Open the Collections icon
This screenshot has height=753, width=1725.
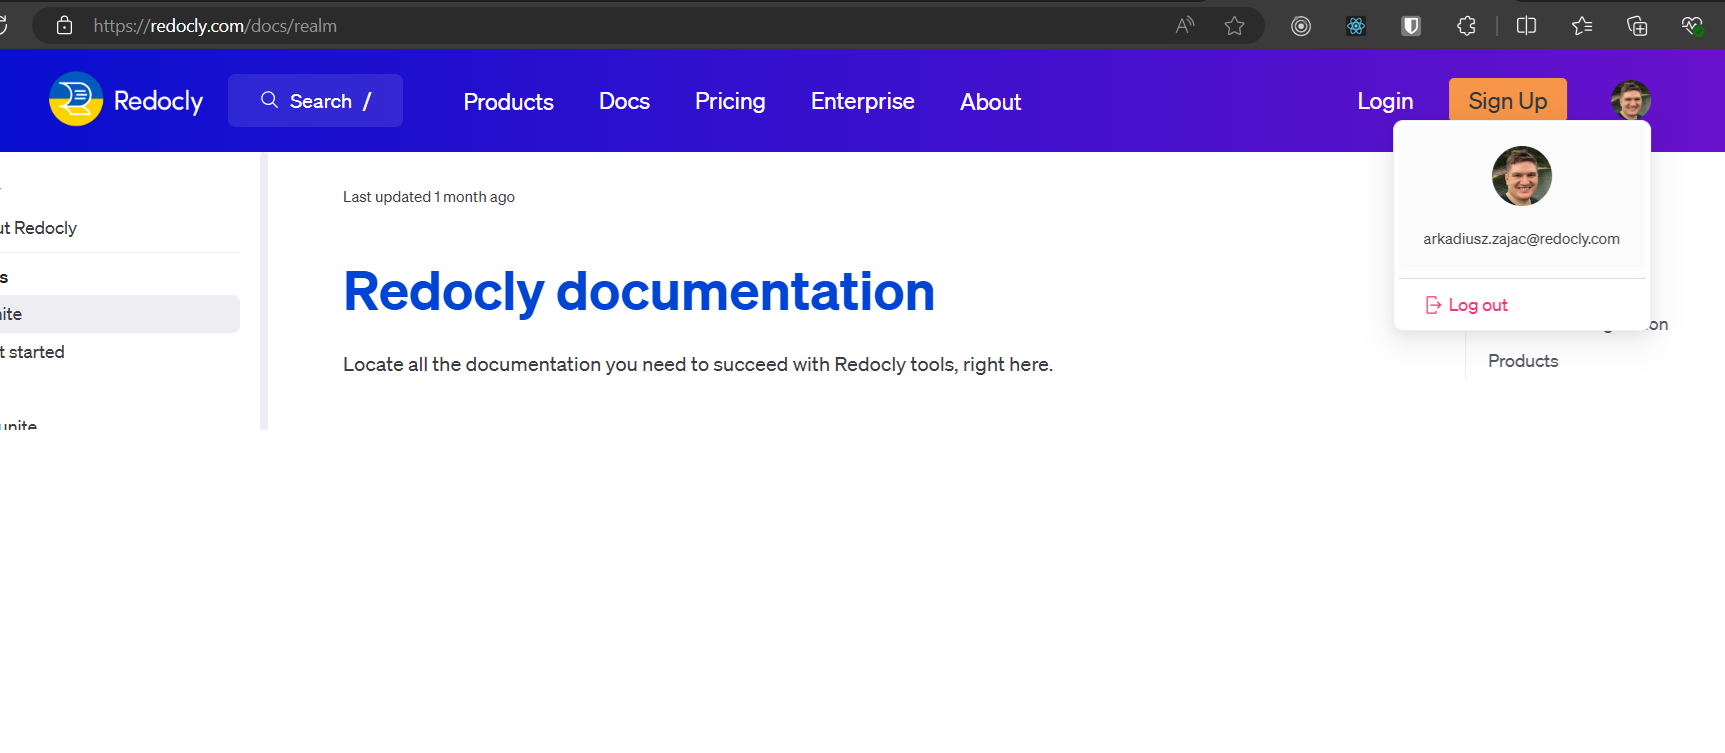(x=1637, y=26)
